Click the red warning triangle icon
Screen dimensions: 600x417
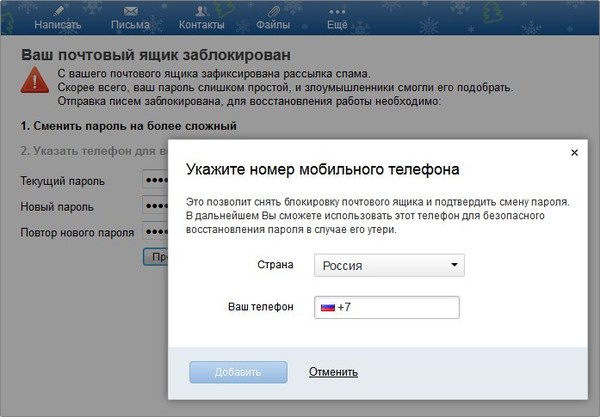pyautogui.click(x=35, y=80)
